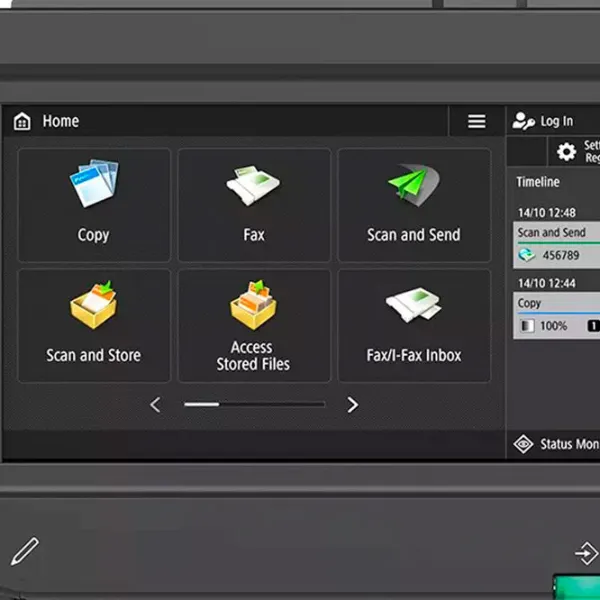Viewport: 600px width, 600px height.
Task: Open the Settings gear icon
Action: (x=566, y=152)
